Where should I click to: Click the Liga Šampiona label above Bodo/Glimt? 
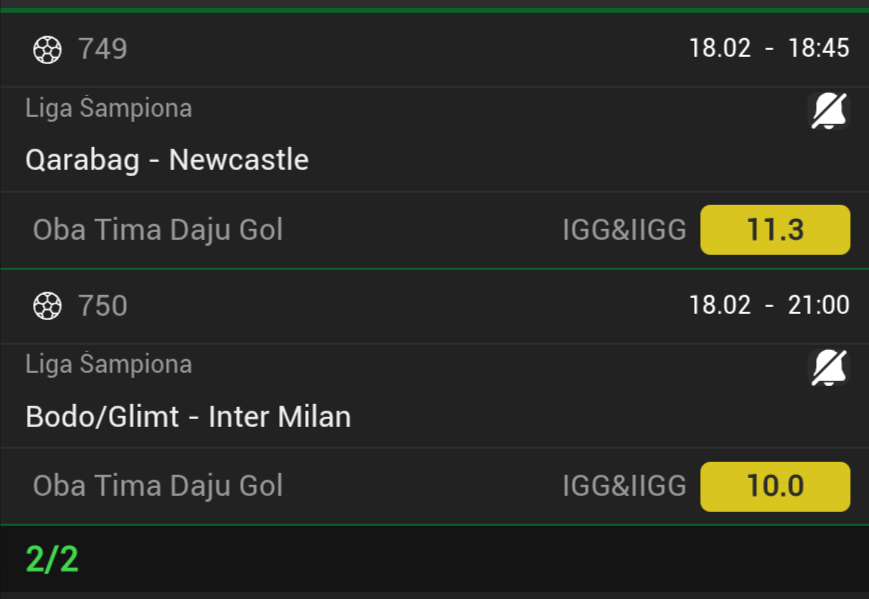click(108, 364)
